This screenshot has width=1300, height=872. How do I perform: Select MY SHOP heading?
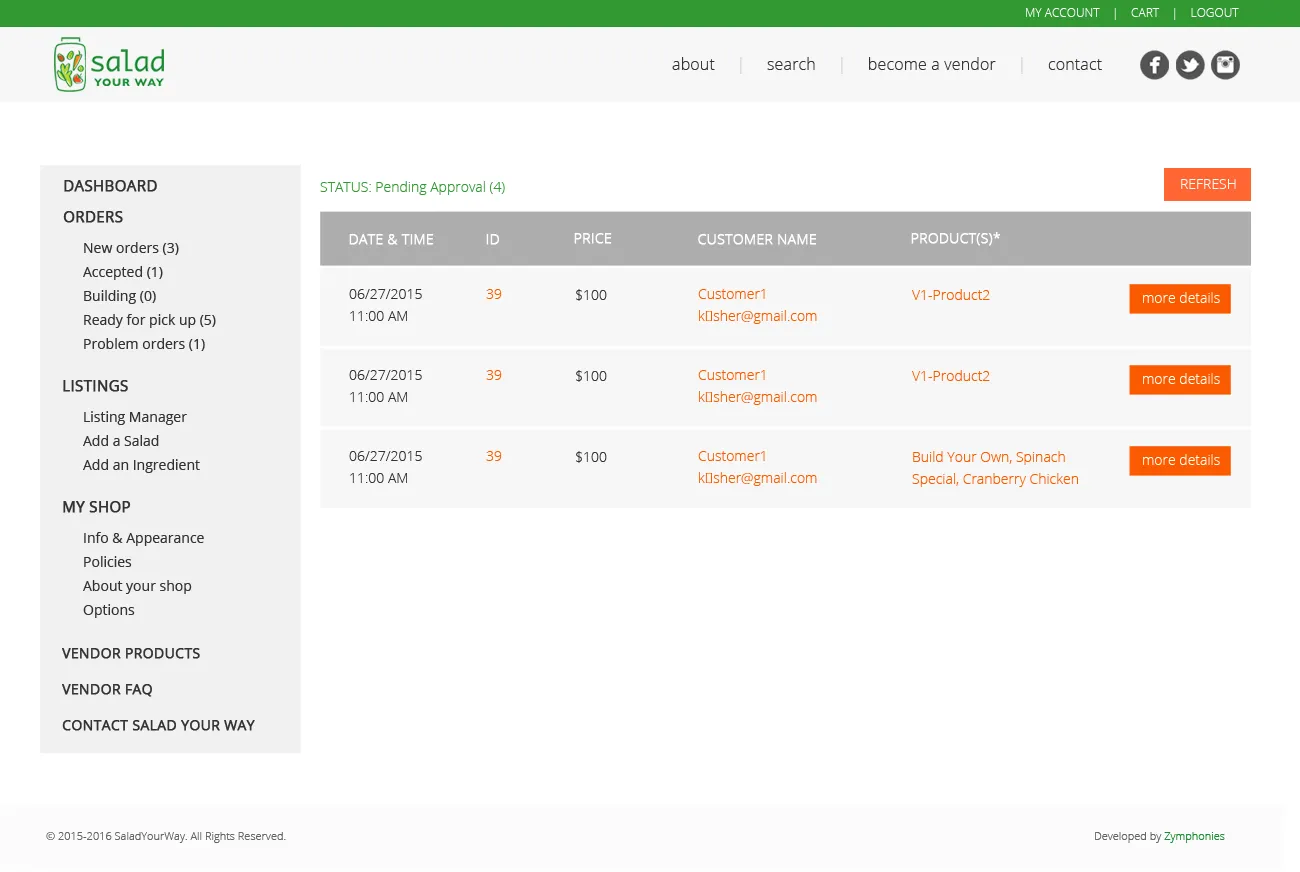pos(96,507)
